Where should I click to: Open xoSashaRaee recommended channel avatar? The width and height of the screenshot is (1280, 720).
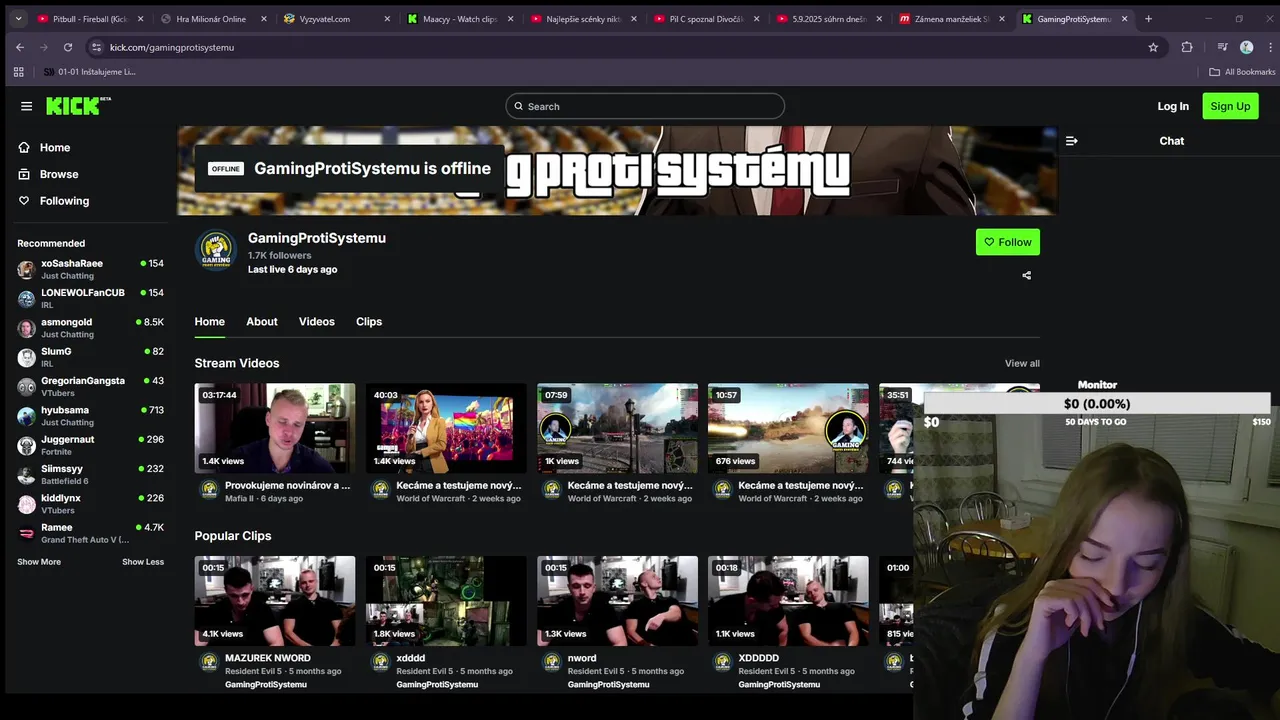(x=26, y=269)
